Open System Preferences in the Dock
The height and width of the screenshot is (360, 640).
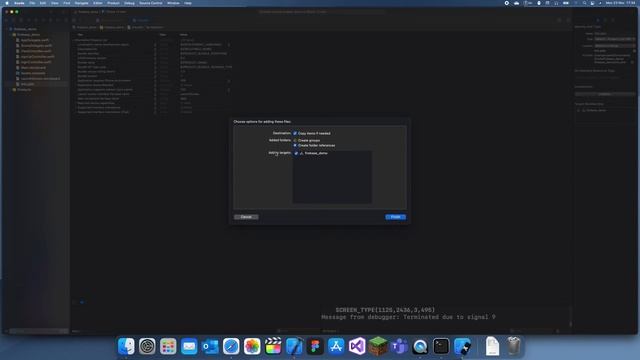(147, 347)
